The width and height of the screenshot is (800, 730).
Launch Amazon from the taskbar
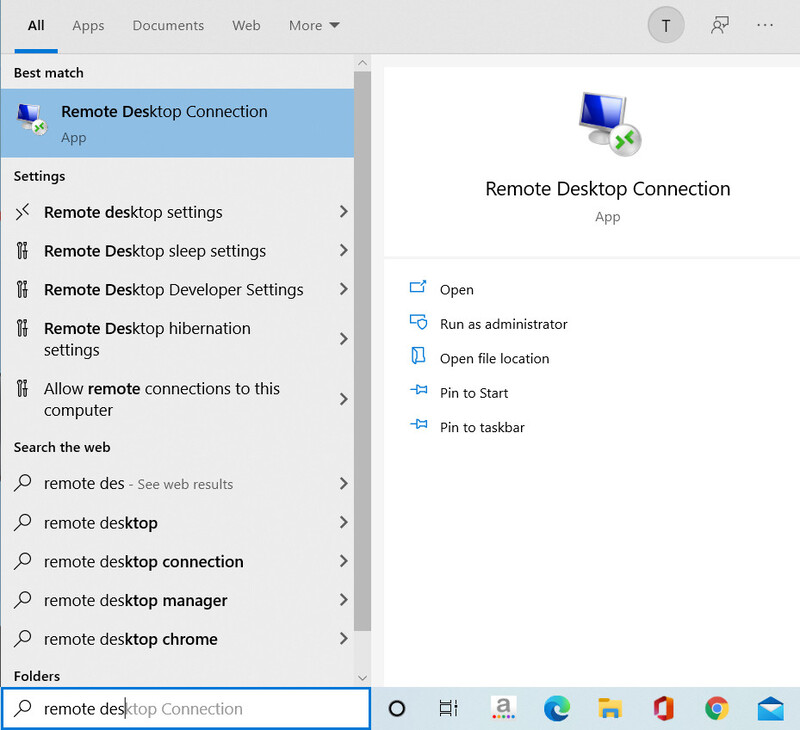coord(504,708)
